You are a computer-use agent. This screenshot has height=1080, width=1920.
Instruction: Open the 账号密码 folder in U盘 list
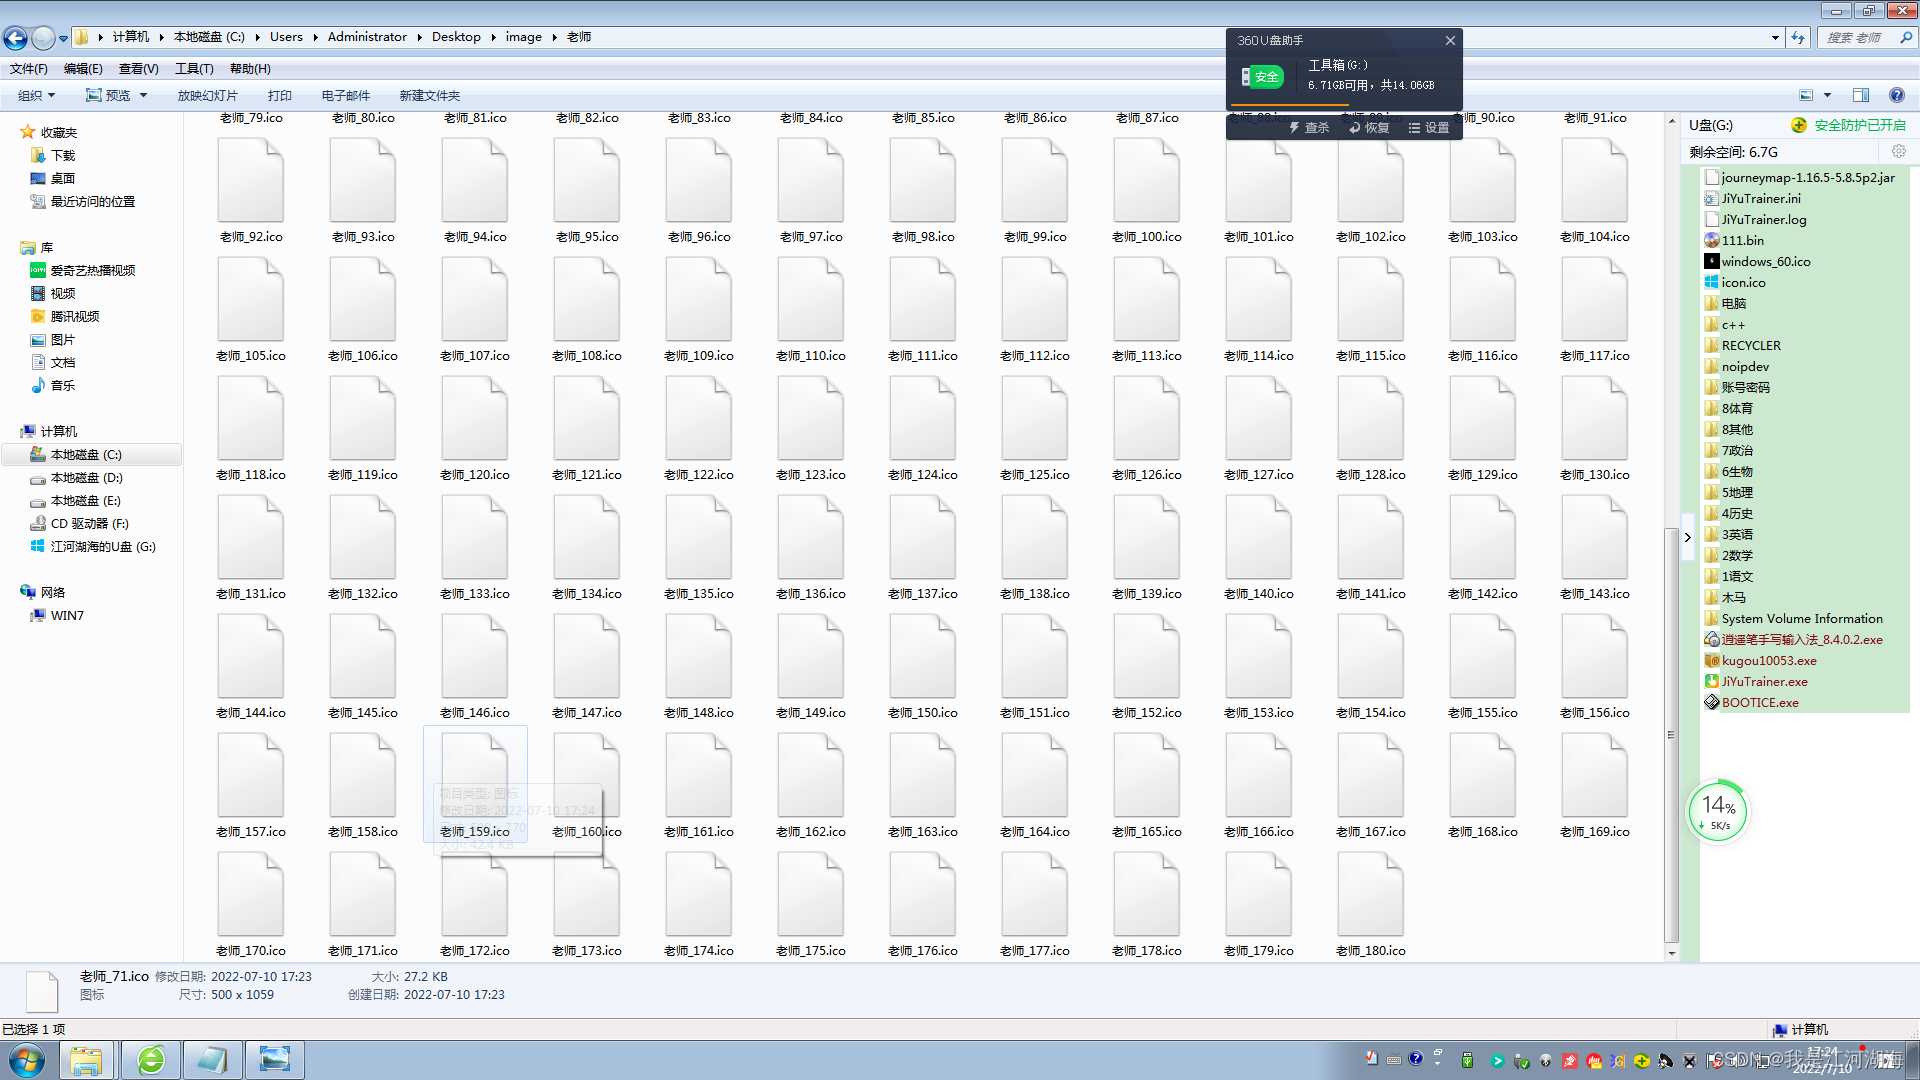pos(1737,387)
